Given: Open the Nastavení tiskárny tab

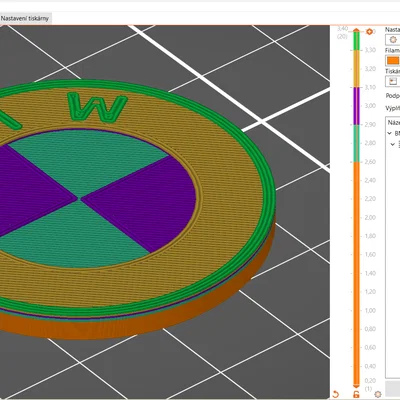Looking at the screenshot, I should click(x=25, y=18).
